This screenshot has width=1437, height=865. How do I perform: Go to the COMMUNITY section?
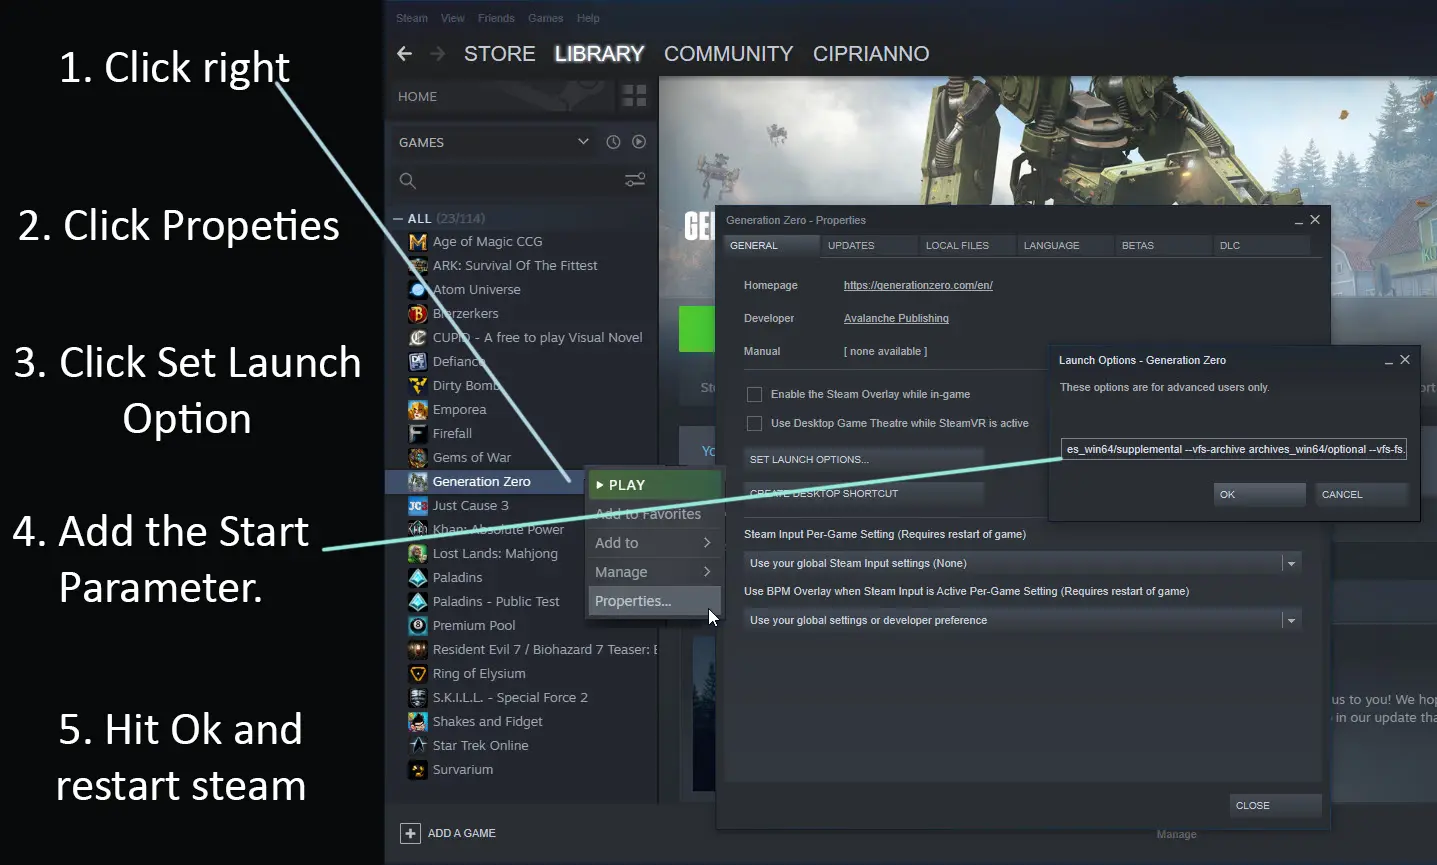728,54
